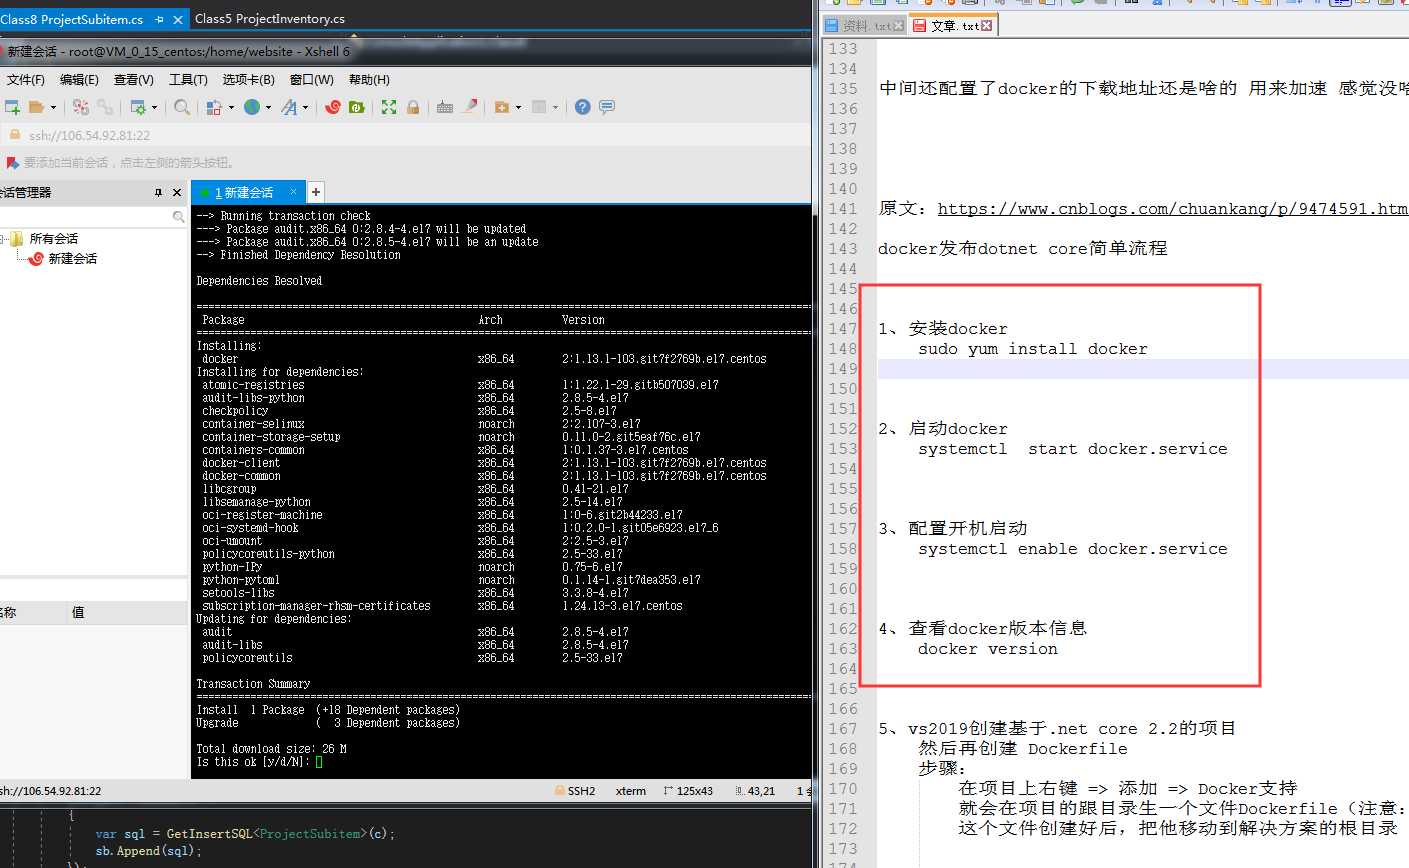Viewport: 1409px width, 868px height.
Task: Close the 资料.txt editor tab
Action: click(x=899, y=25)
